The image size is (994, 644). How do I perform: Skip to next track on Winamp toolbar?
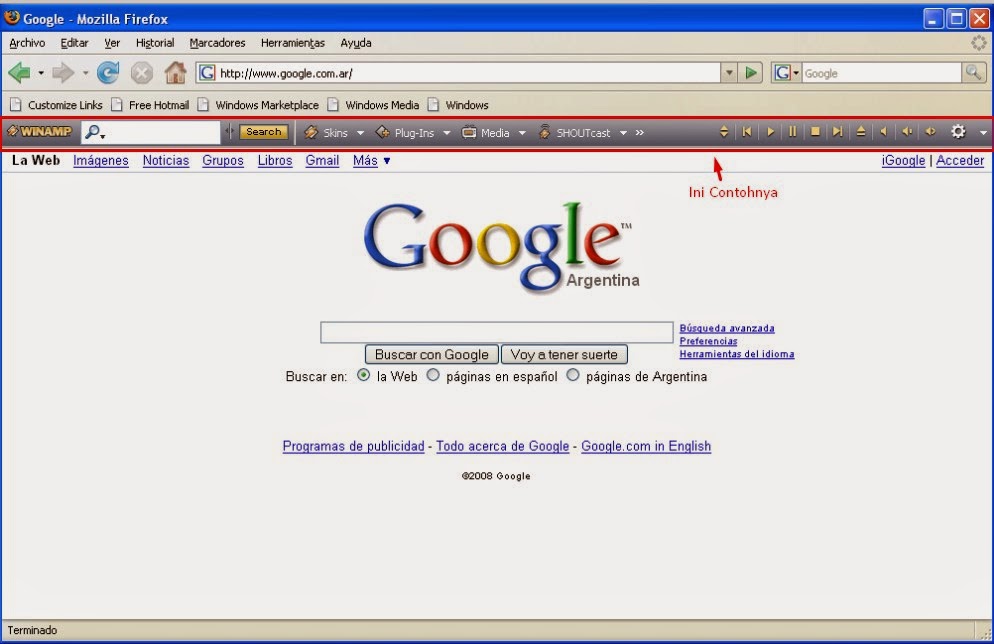tap(838, 131)
